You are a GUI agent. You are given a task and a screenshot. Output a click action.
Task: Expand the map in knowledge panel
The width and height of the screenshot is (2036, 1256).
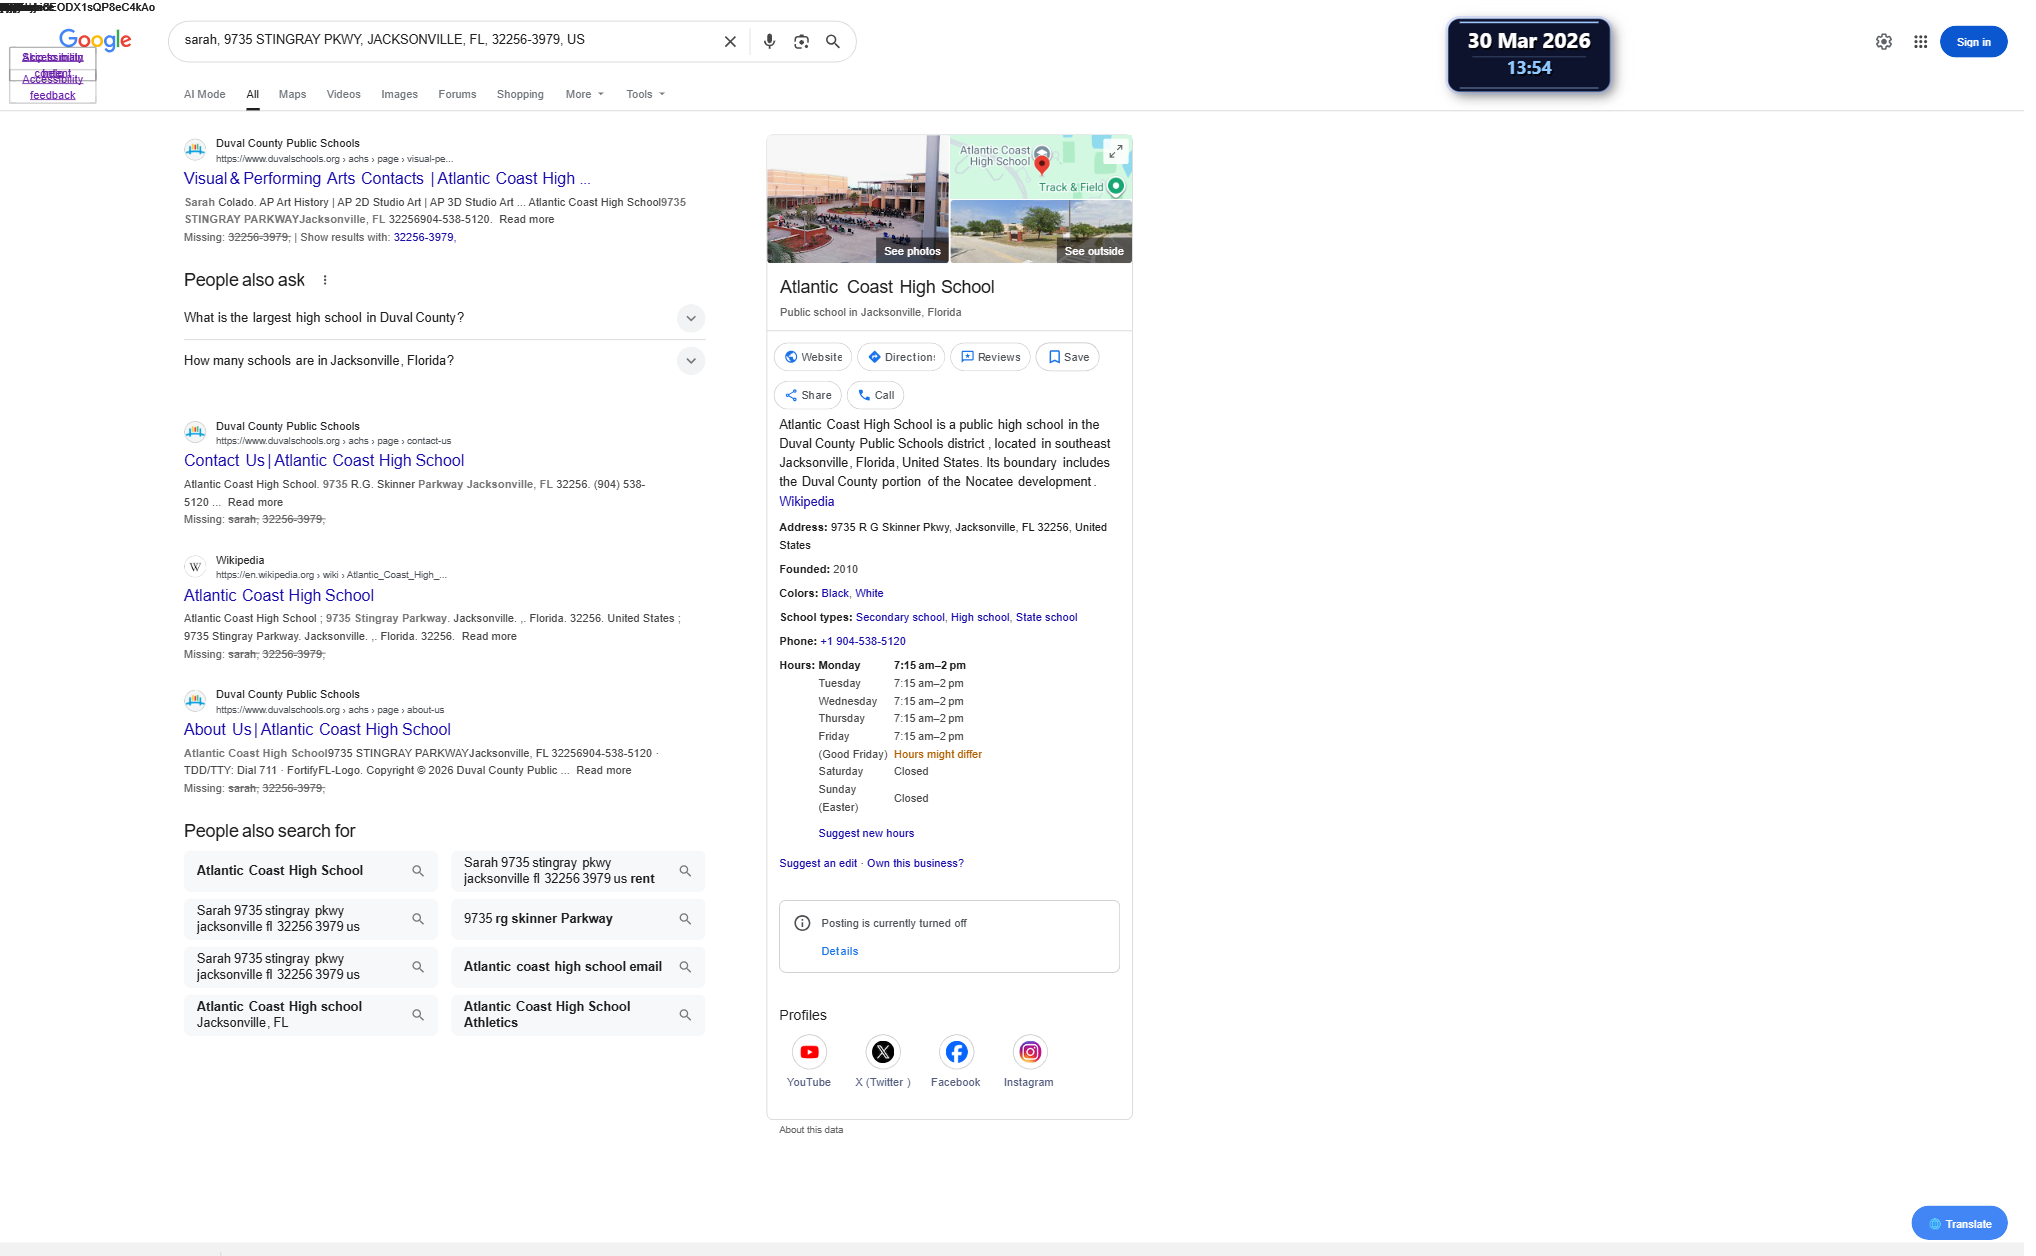[1115, 151]
